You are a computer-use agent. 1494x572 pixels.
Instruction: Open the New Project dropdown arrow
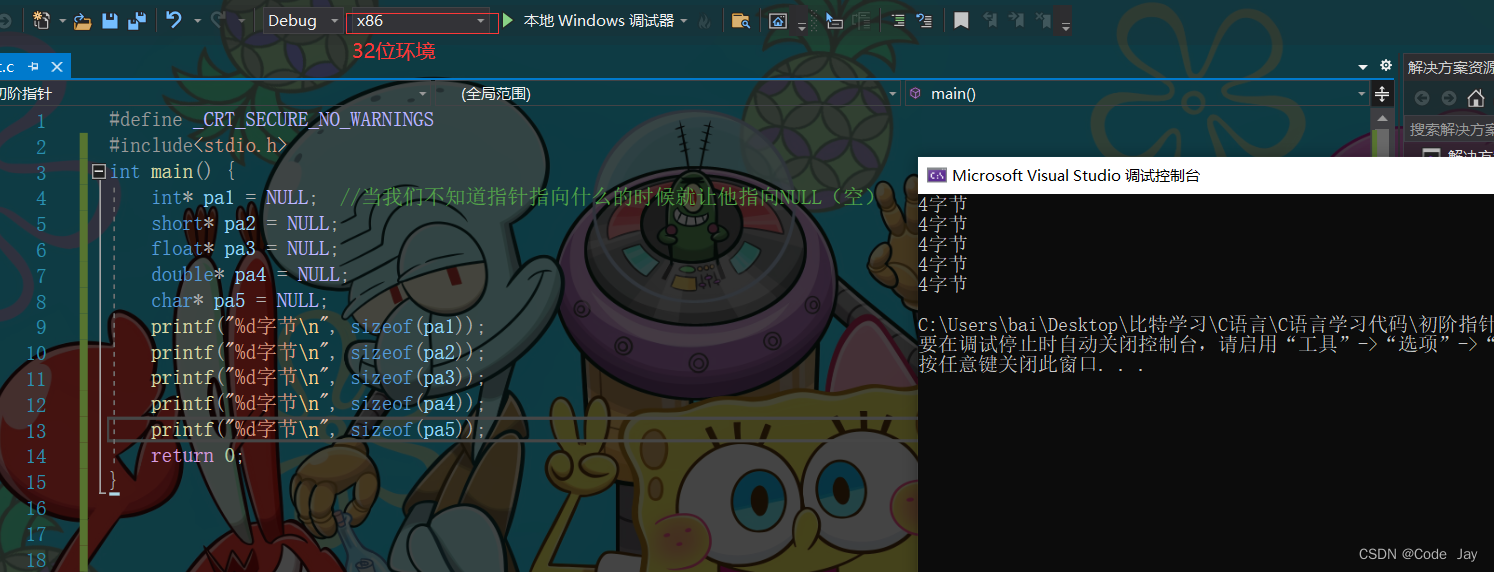click(63, 21)
